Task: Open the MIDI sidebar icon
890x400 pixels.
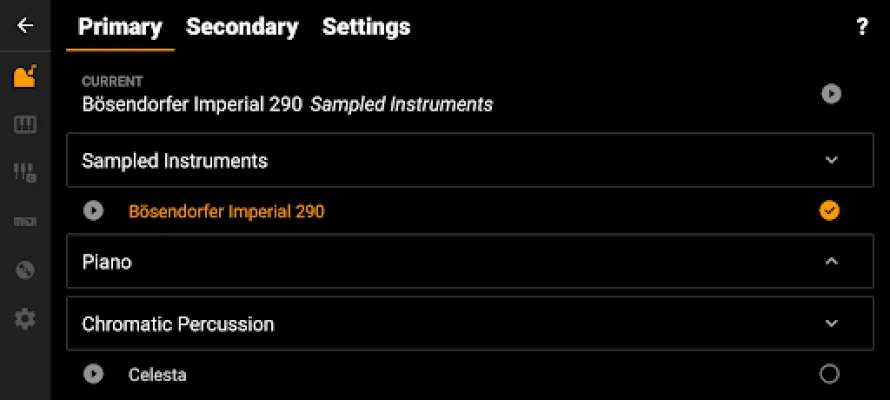Action: [x=25, y=221]
